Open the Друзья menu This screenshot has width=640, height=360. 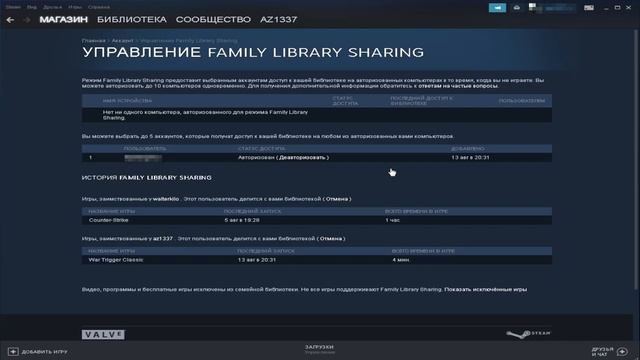[x=52, y=7]
